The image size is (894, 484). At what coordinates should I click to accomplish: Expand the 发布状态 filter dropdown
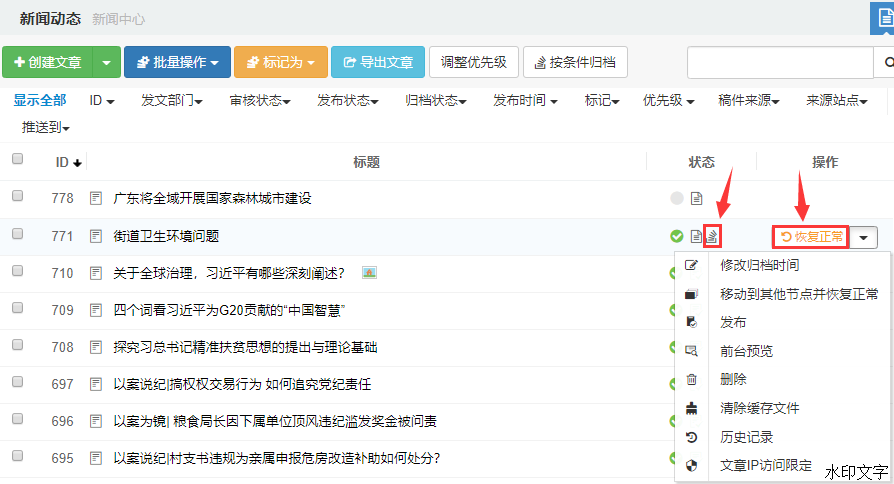coord(347,100)
